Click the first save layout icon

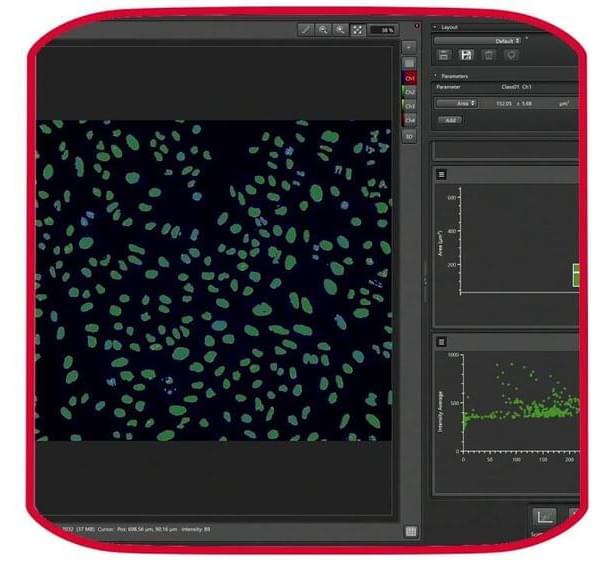[x=443, y=55]
